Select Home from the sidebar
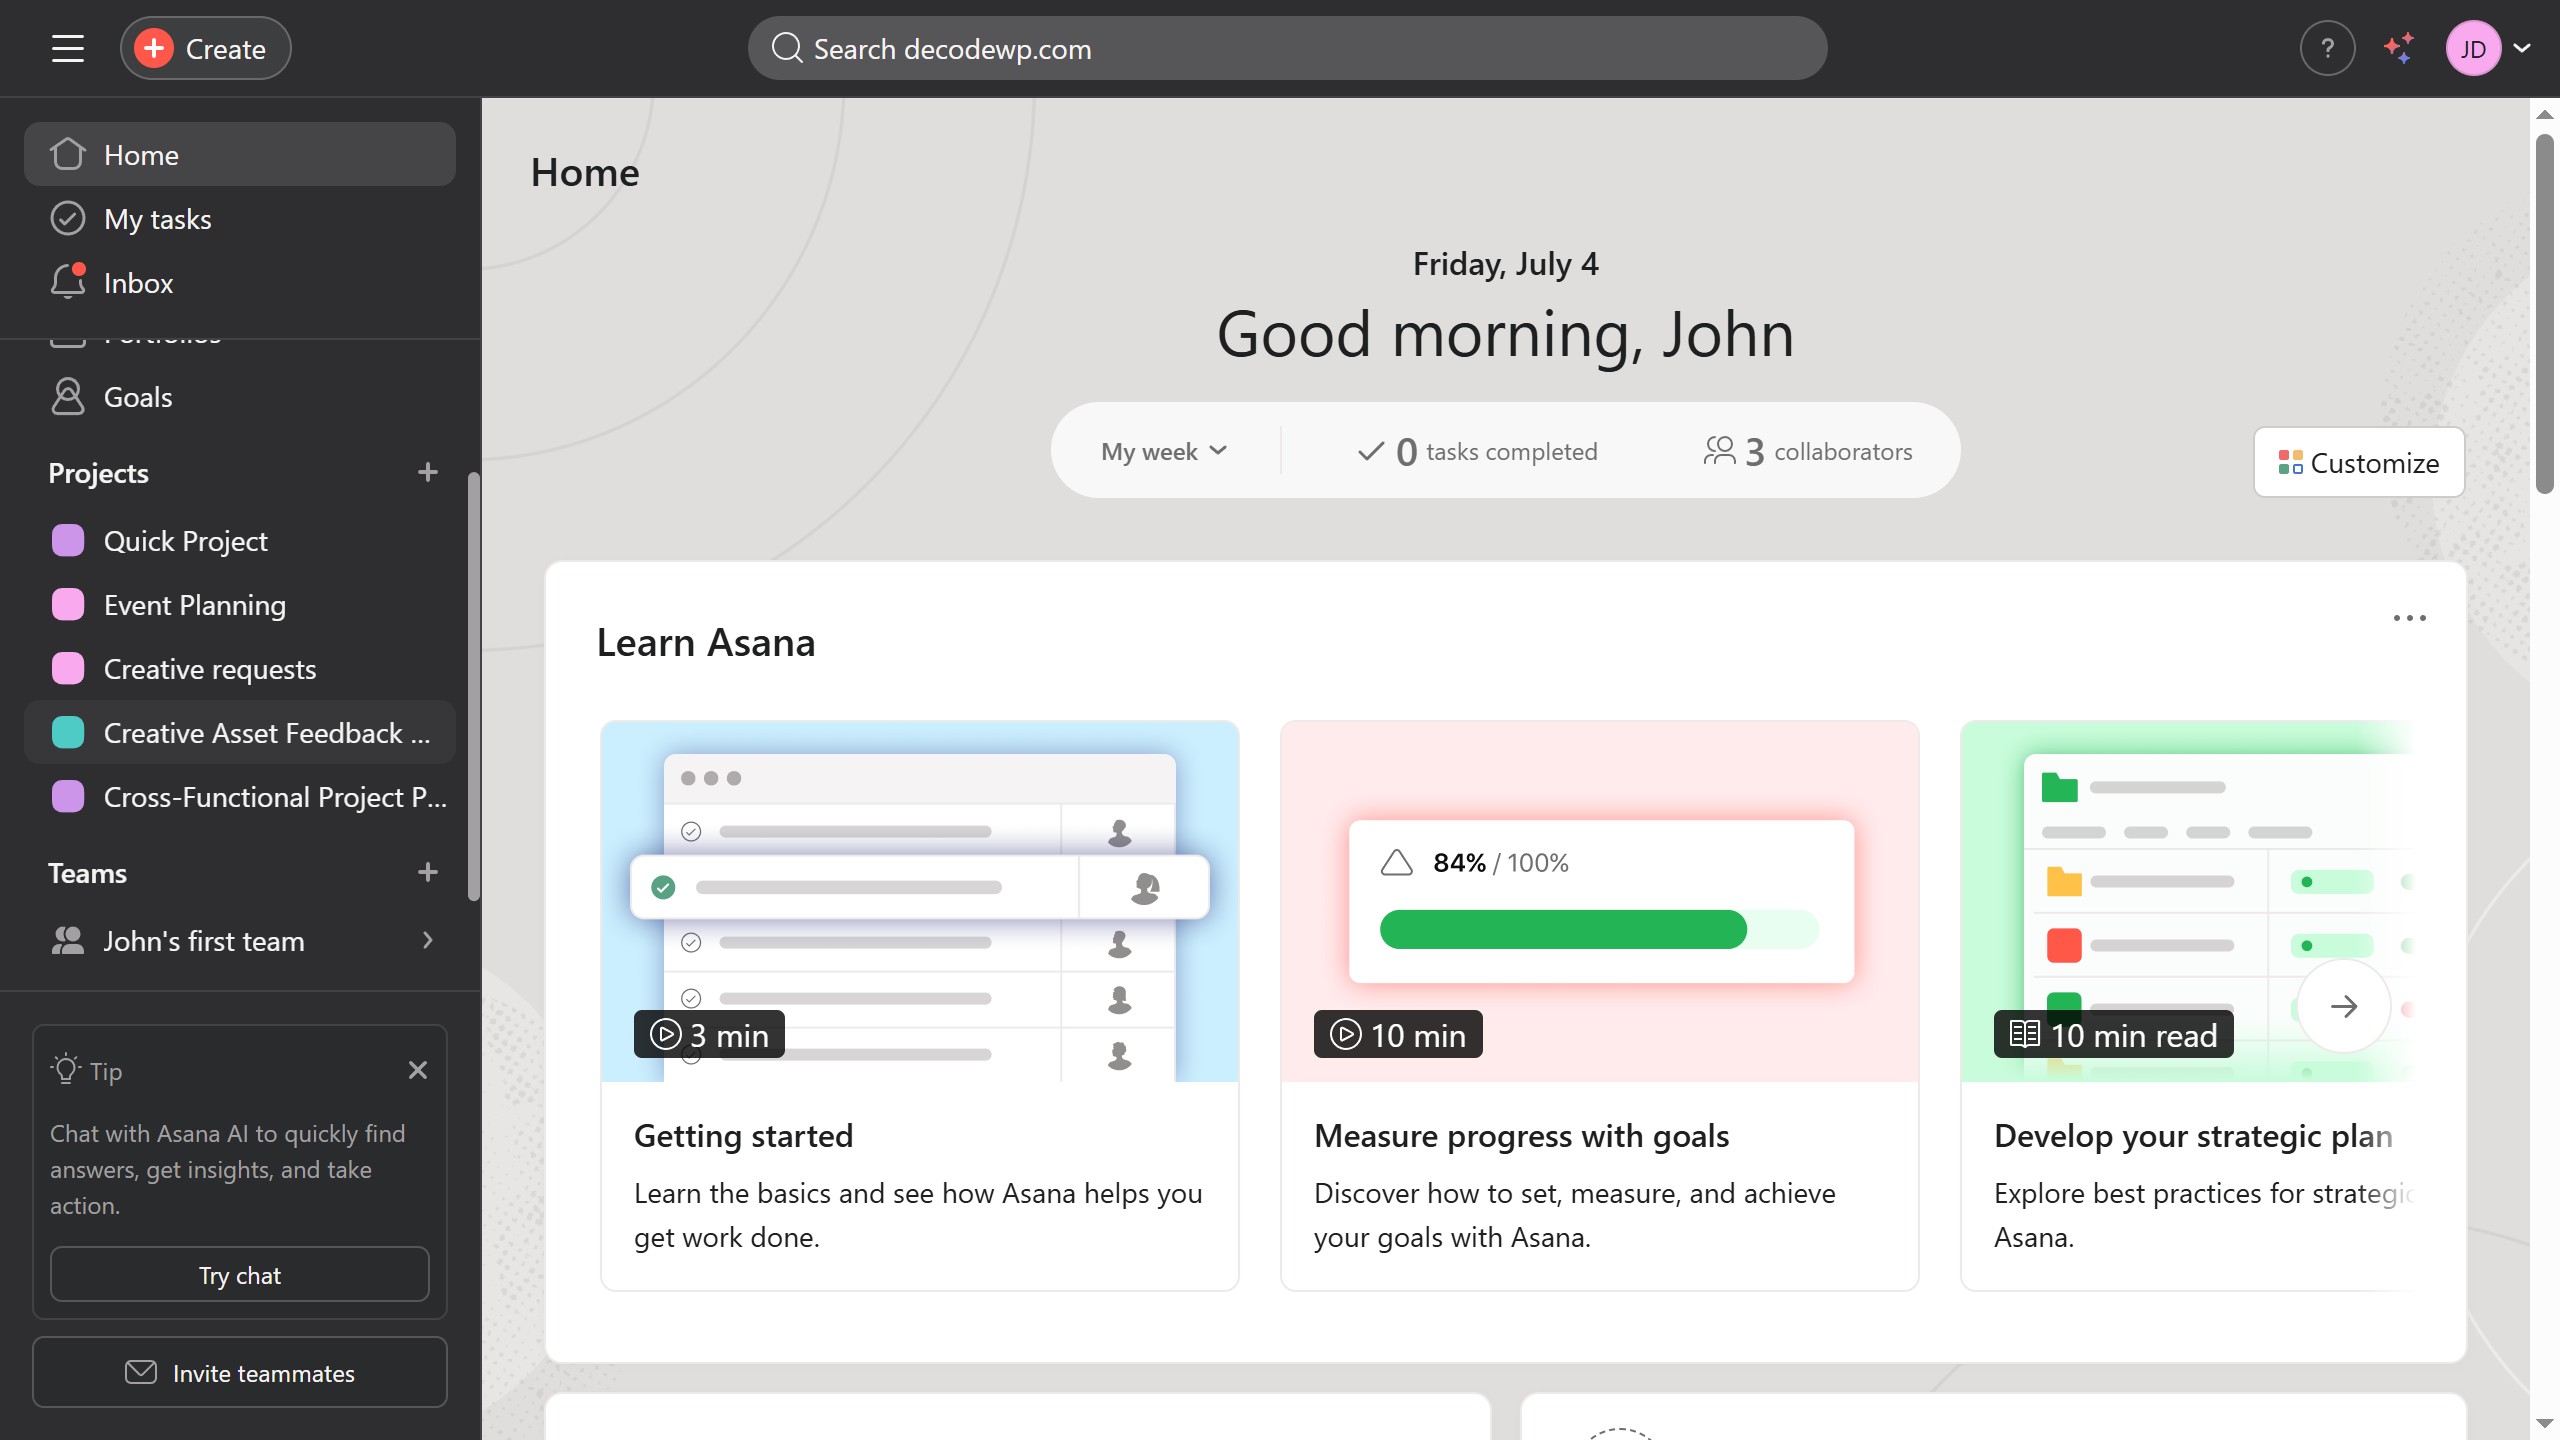 pos(141,154)
